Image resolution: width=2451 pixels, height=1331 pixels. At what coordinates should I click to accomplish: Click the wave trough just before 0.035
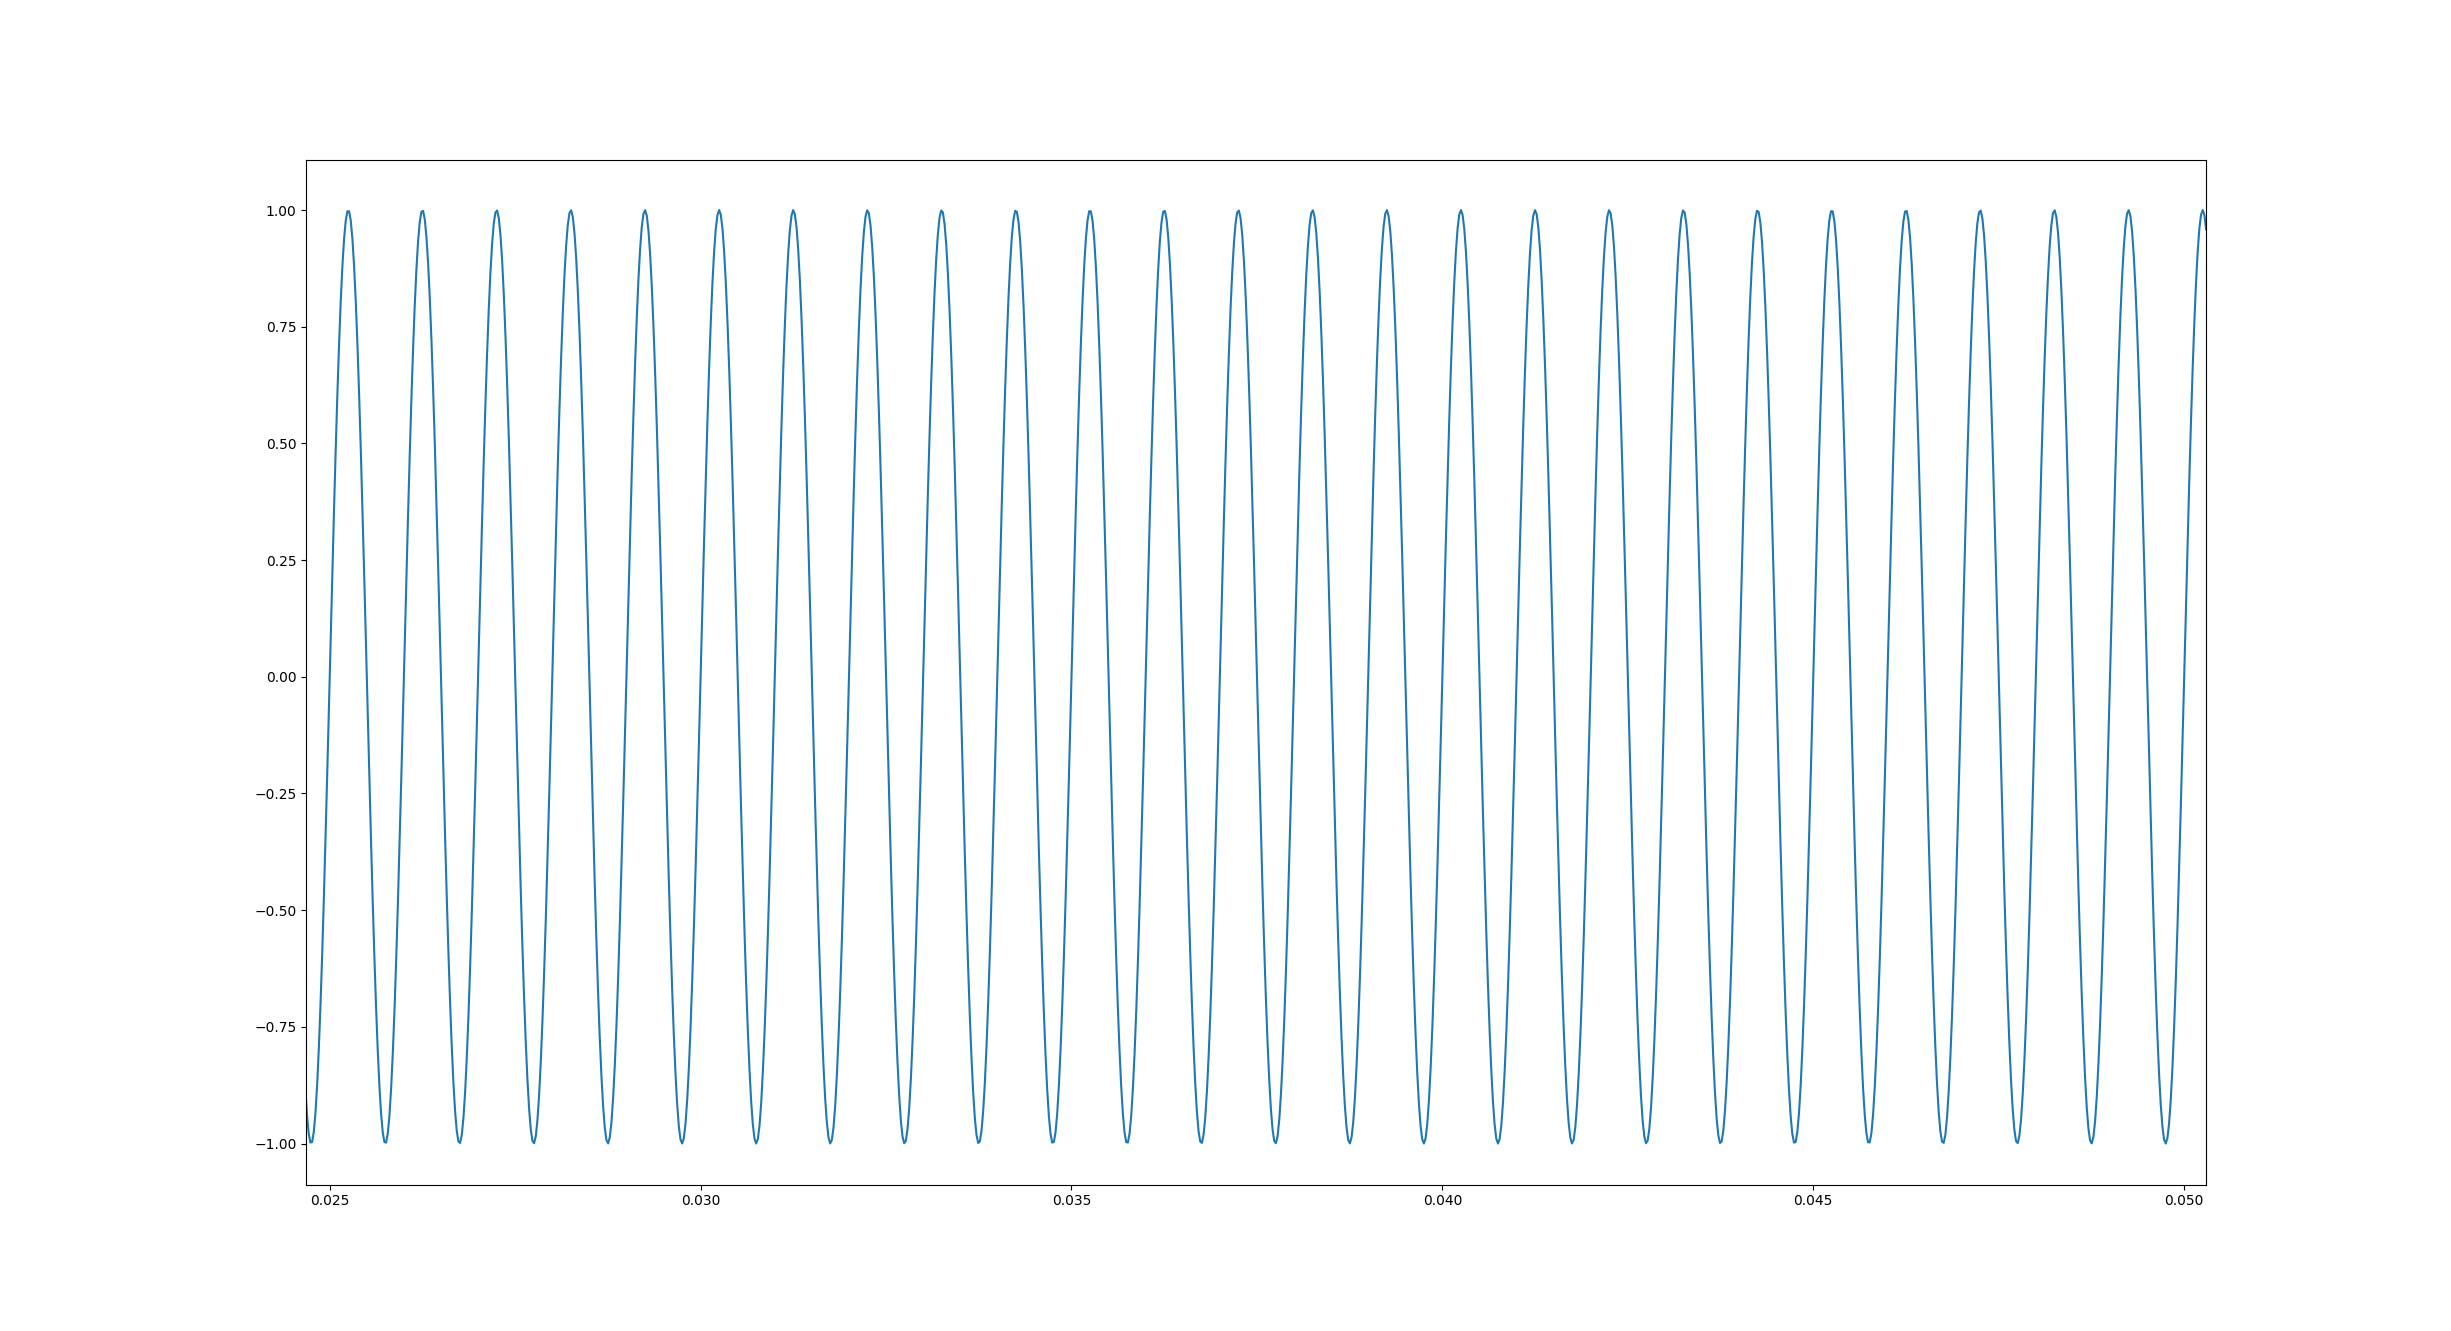[x=1053, y=1143]
